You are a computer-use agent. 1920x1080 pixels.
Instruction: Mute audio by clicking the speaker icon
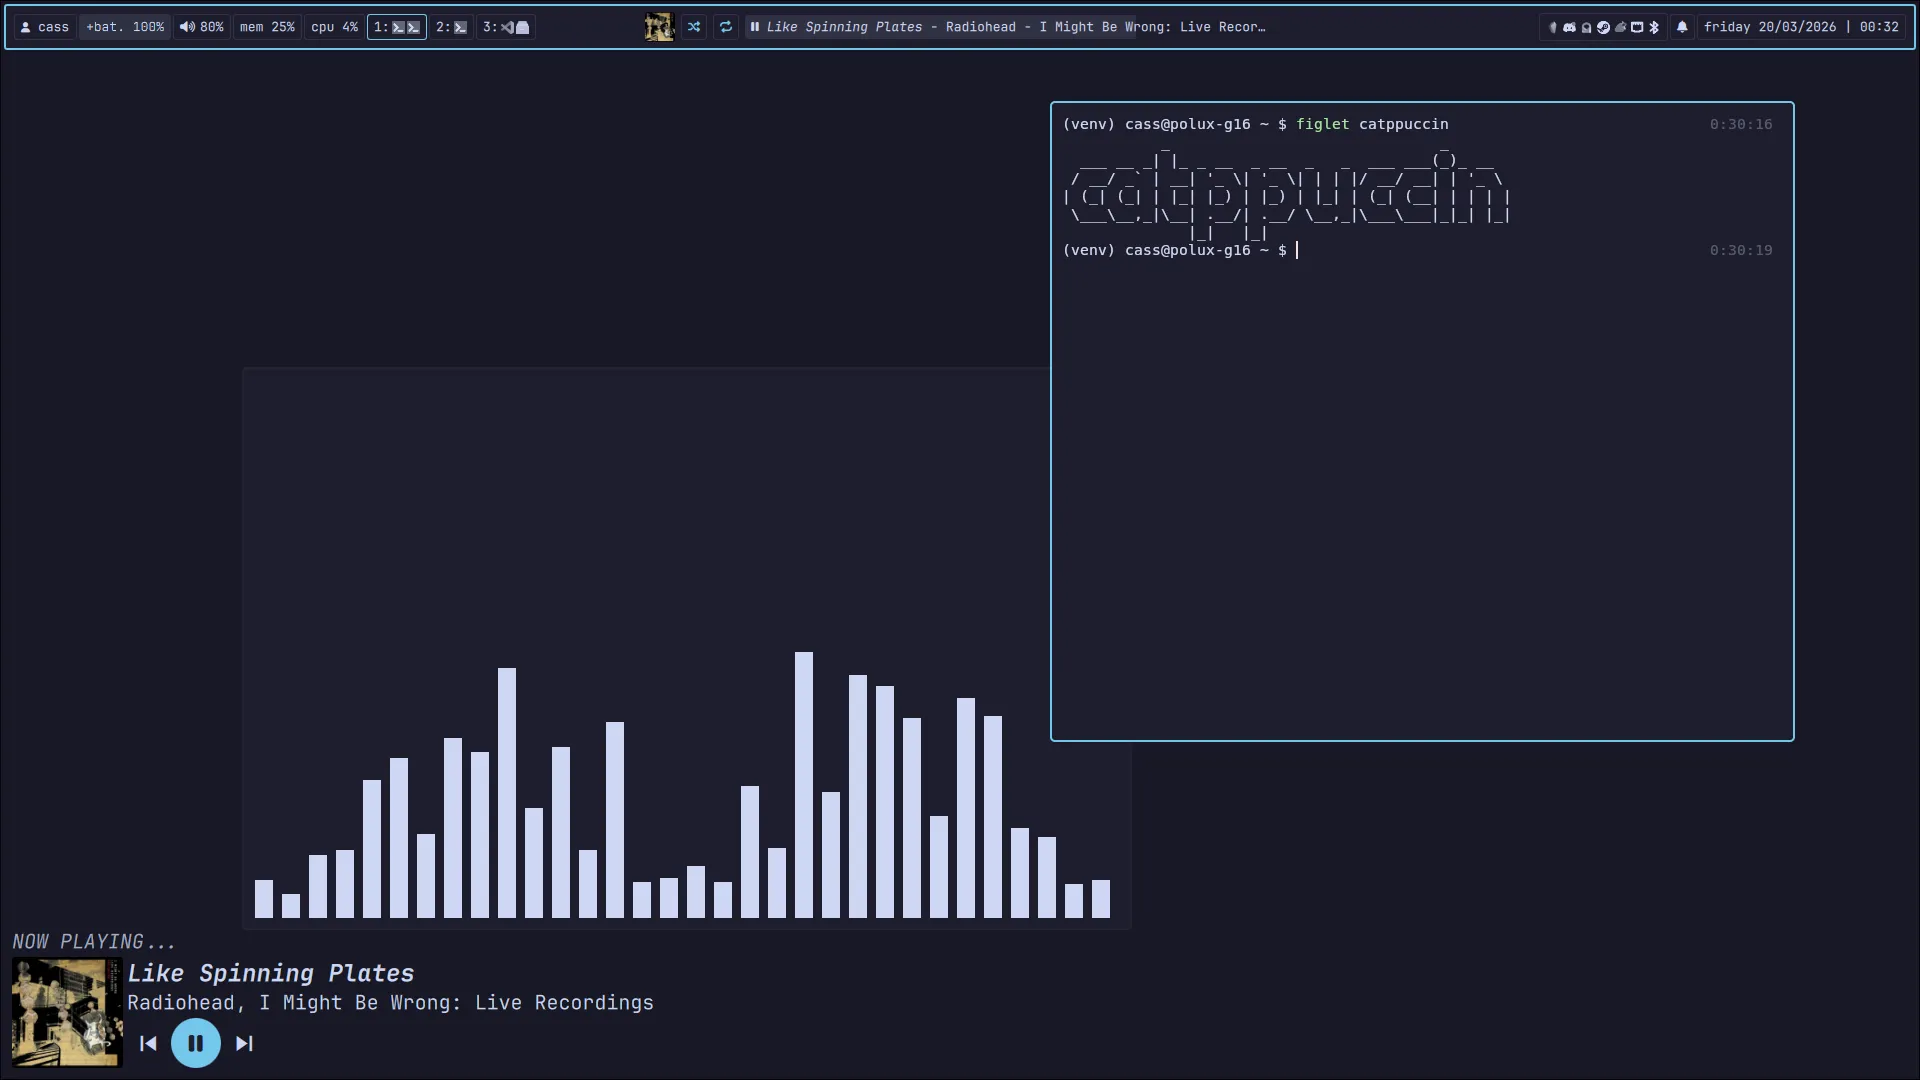click(188, 27)
